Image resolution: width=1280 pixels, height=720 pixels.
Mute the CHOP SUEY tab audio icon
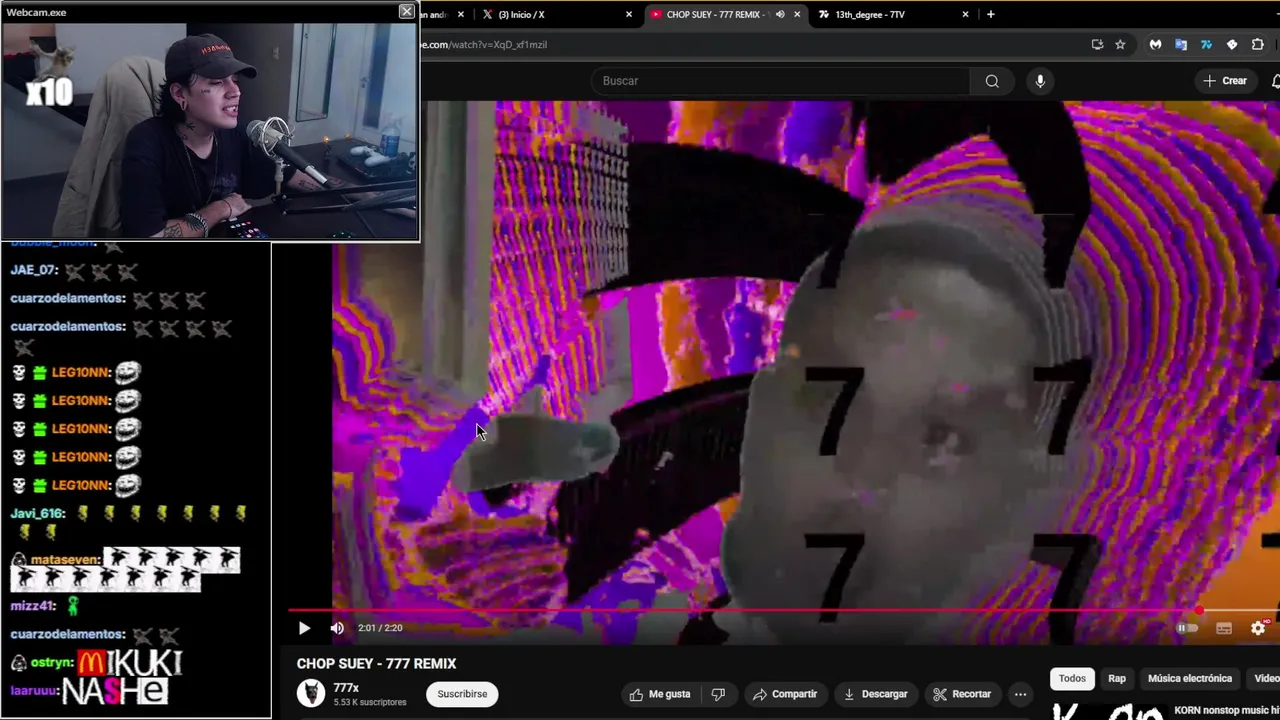(x=780, y=14)
